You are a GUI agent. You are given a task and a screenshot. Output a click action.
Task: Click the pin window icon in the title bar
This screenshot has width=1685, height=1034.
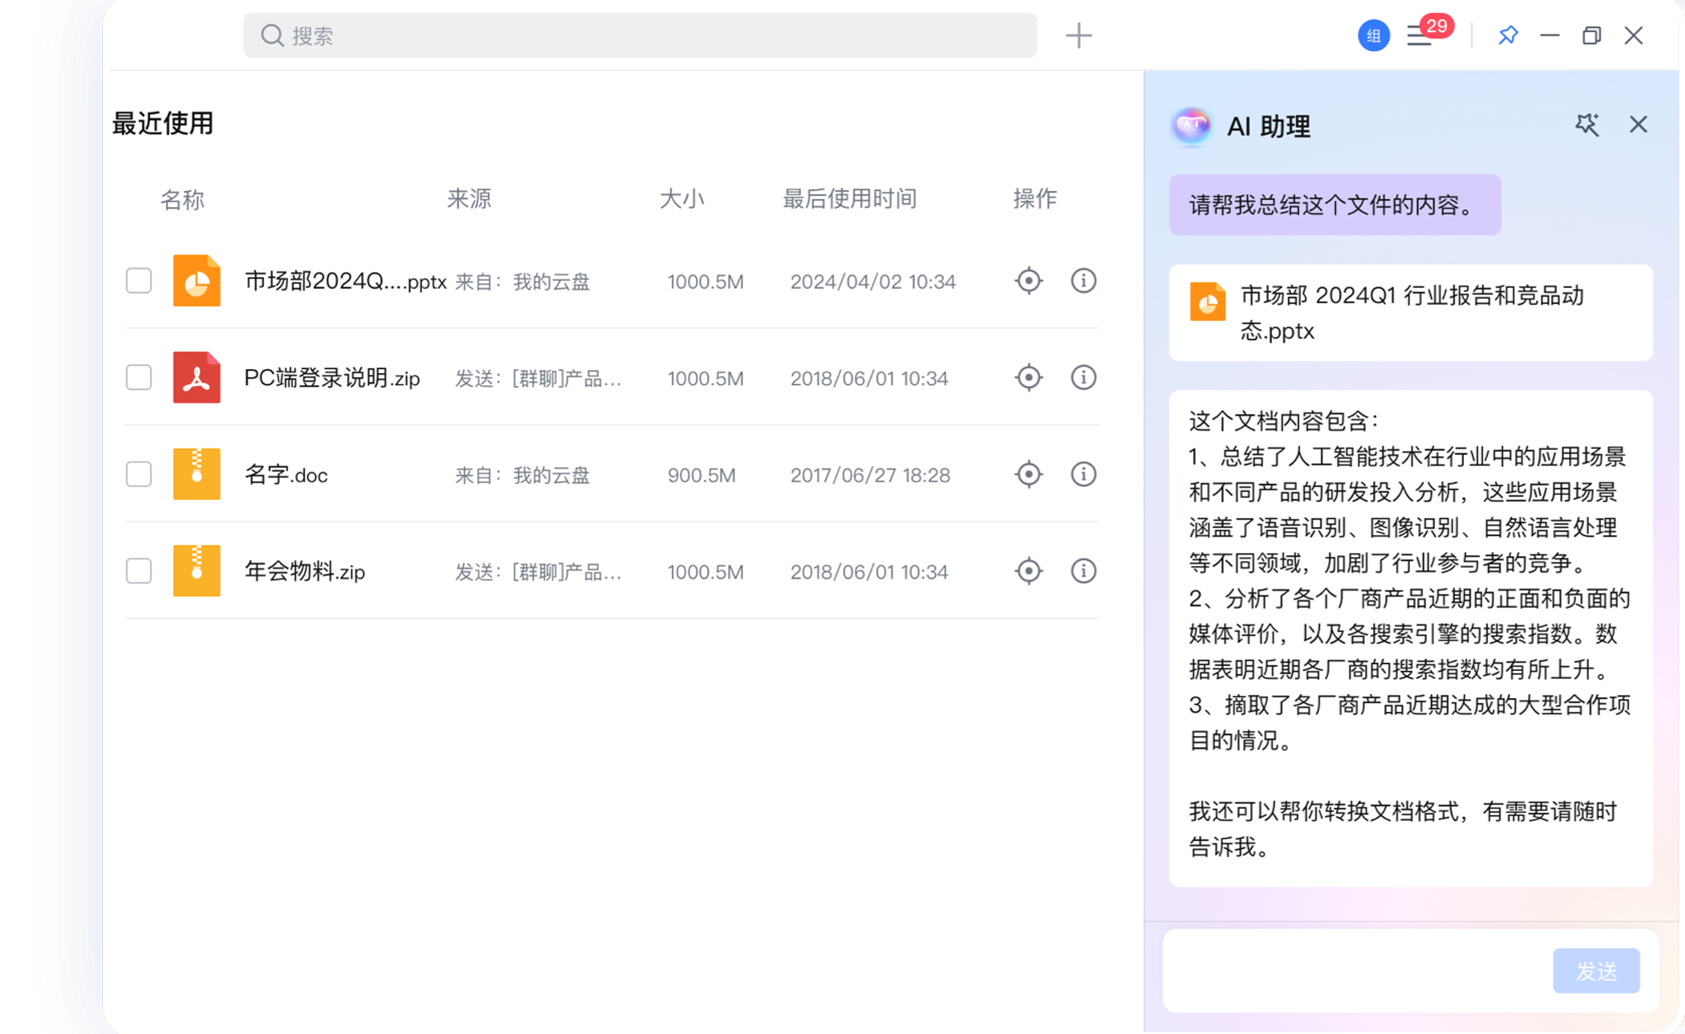(x=1508, y=35)
